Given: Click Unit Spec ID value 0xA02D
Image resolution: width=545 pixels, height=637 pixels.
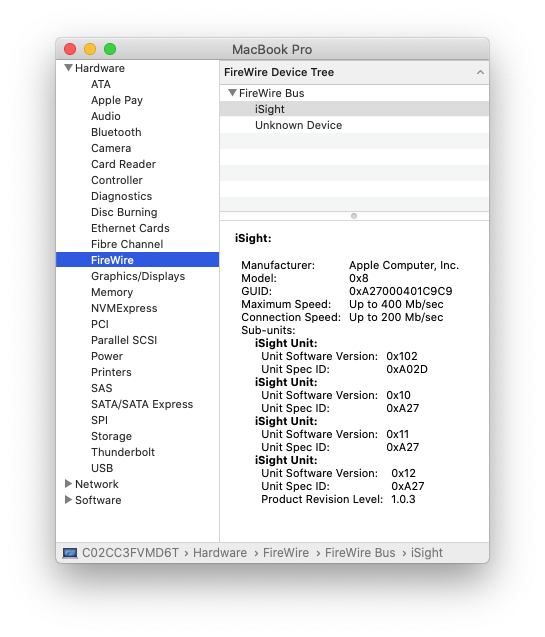Looking at the screenshot, I should click(x=407, y=369).
